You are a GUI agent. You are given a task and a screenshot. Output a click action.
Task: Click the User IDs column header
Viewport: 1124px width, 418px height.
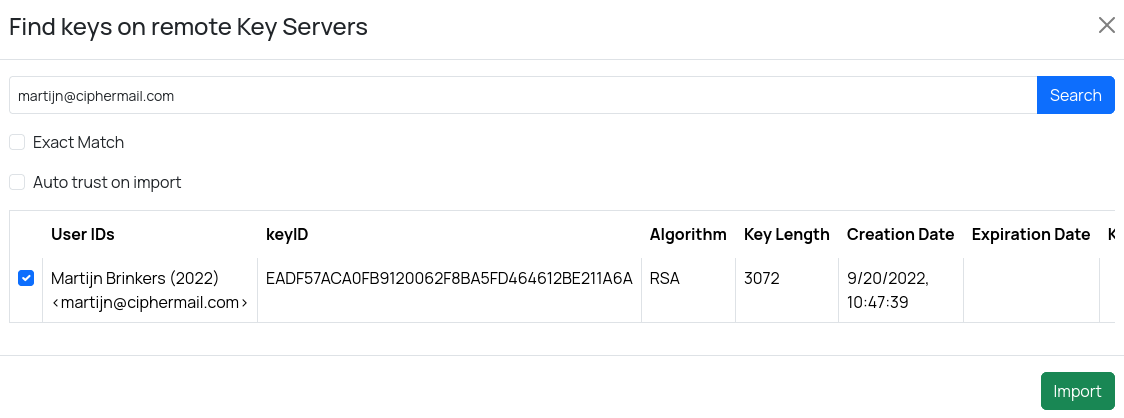pos(83,234)
